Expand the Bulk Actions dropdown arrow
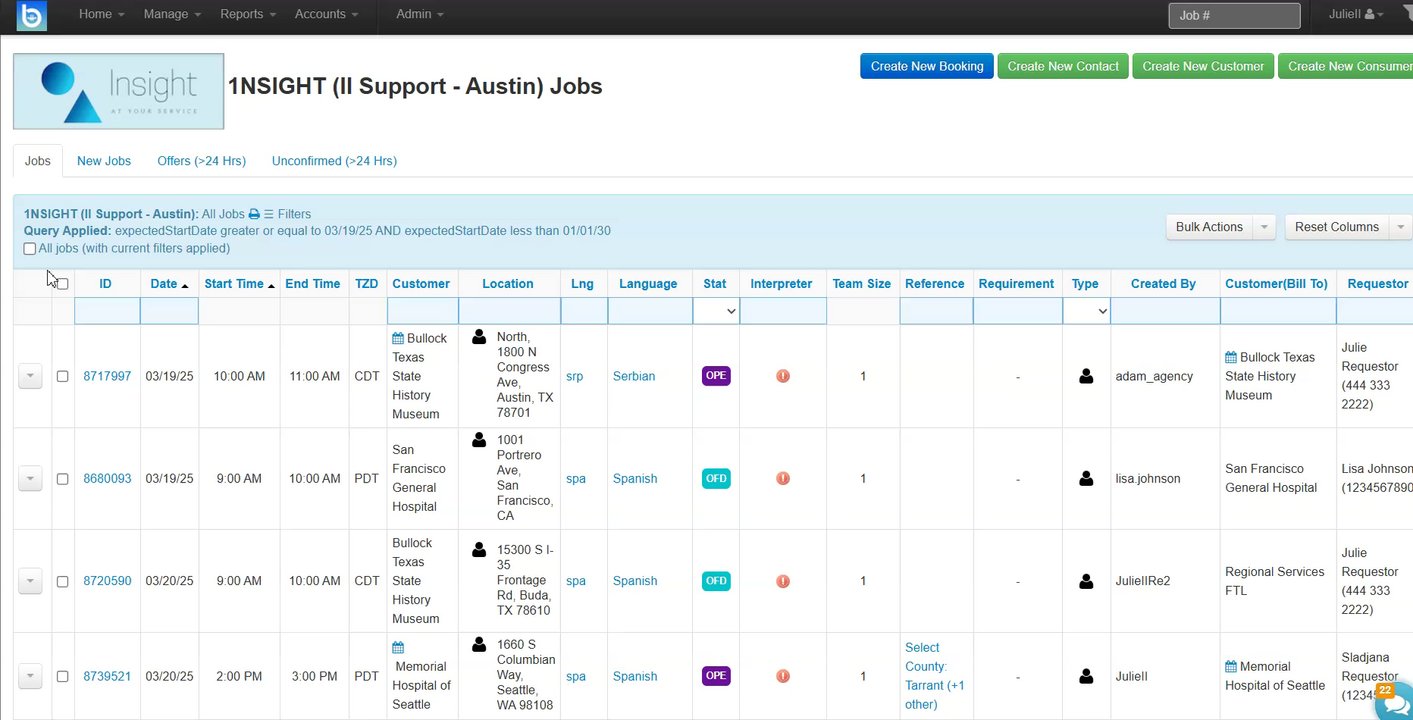Image resolution: width=1413 pixels, height=720 pixels. tap(1265, 227)
